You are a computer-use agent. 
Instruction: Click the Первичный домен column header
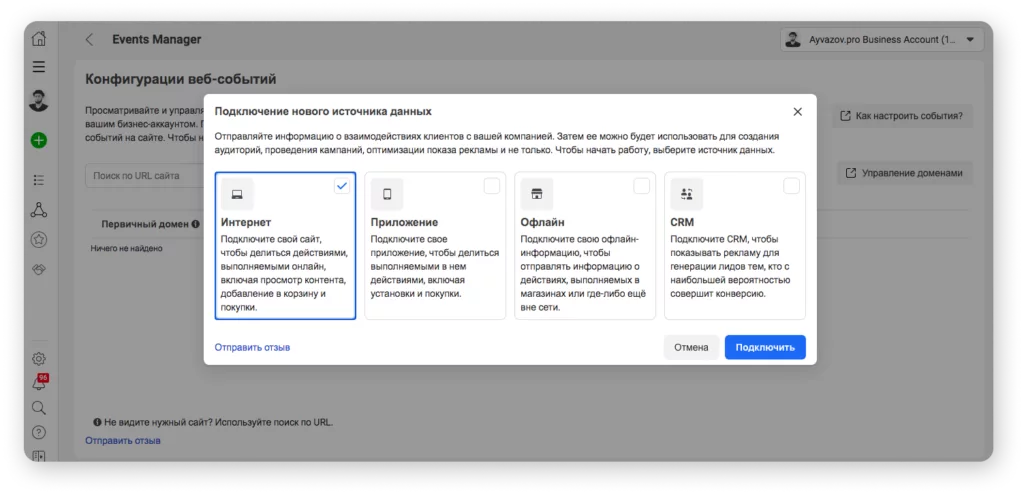145,224
